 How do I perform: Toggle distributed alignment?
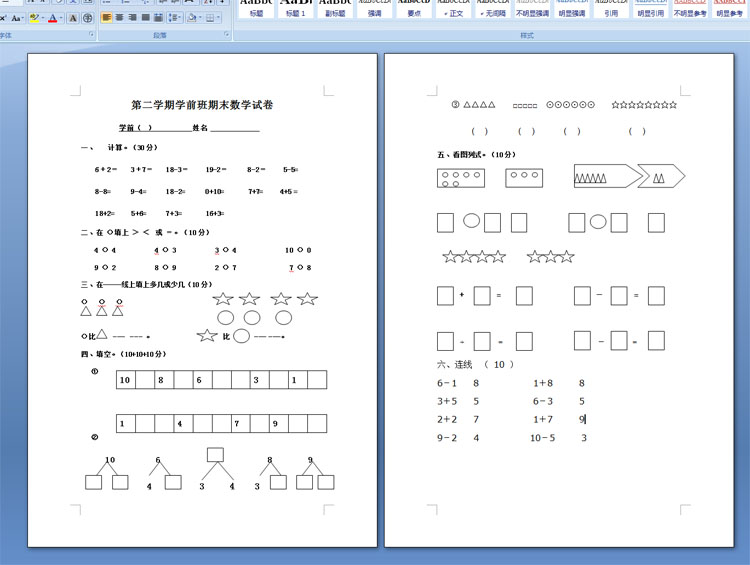pyautogui.click(x=158, y=18)
